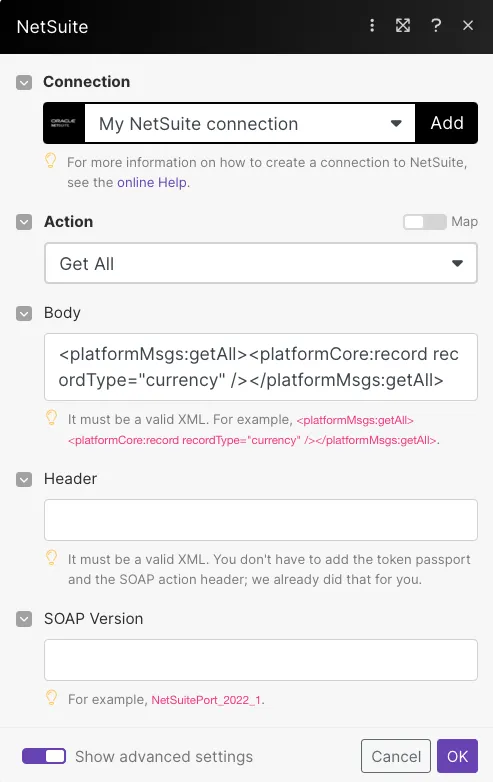Image resolution: width=493 pixels, height=782 pixels.
Task: Click the lightbulb hint under Connection
Action: click(x=51, y=161)
